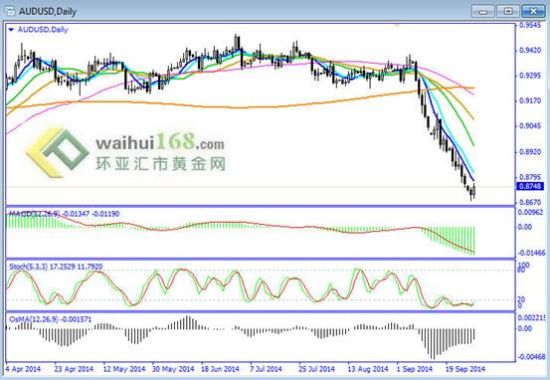This screenshot has height=380, width=550.
Task: Click the 0.8670 price axis value
Action: point(530,202)
